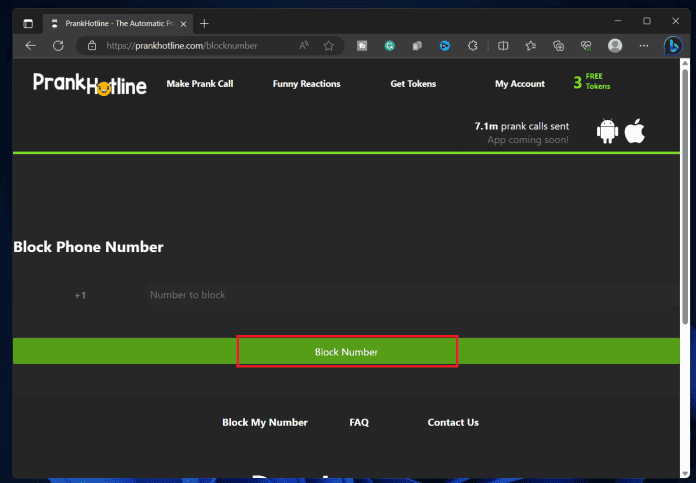Open Get Tokens from the nav bar
The image size is (696, 483).
pos(413,84)
